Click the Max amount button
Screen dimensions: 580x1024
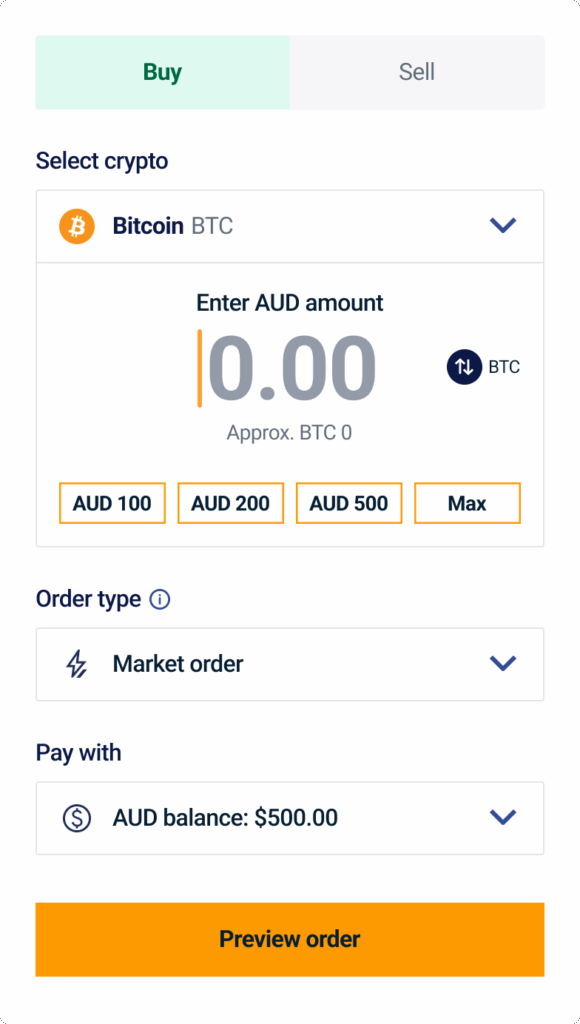(x=467, y=503)
